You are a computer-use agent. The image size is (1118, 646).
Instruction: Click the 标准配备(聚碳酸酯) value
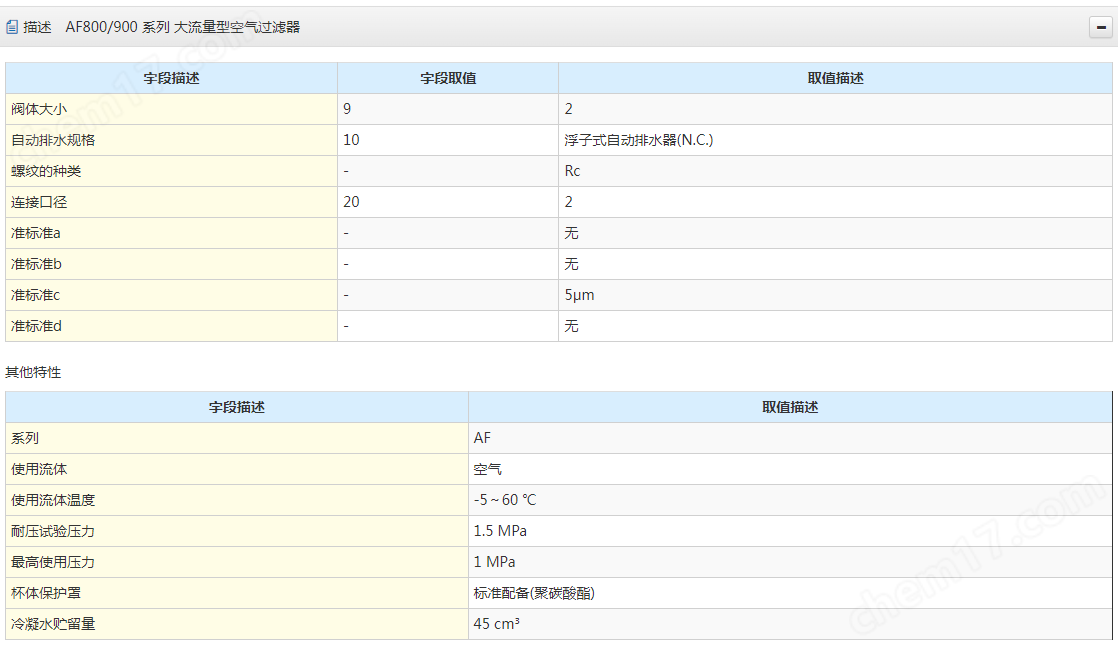pyautogui.click(x=534, y=593)
